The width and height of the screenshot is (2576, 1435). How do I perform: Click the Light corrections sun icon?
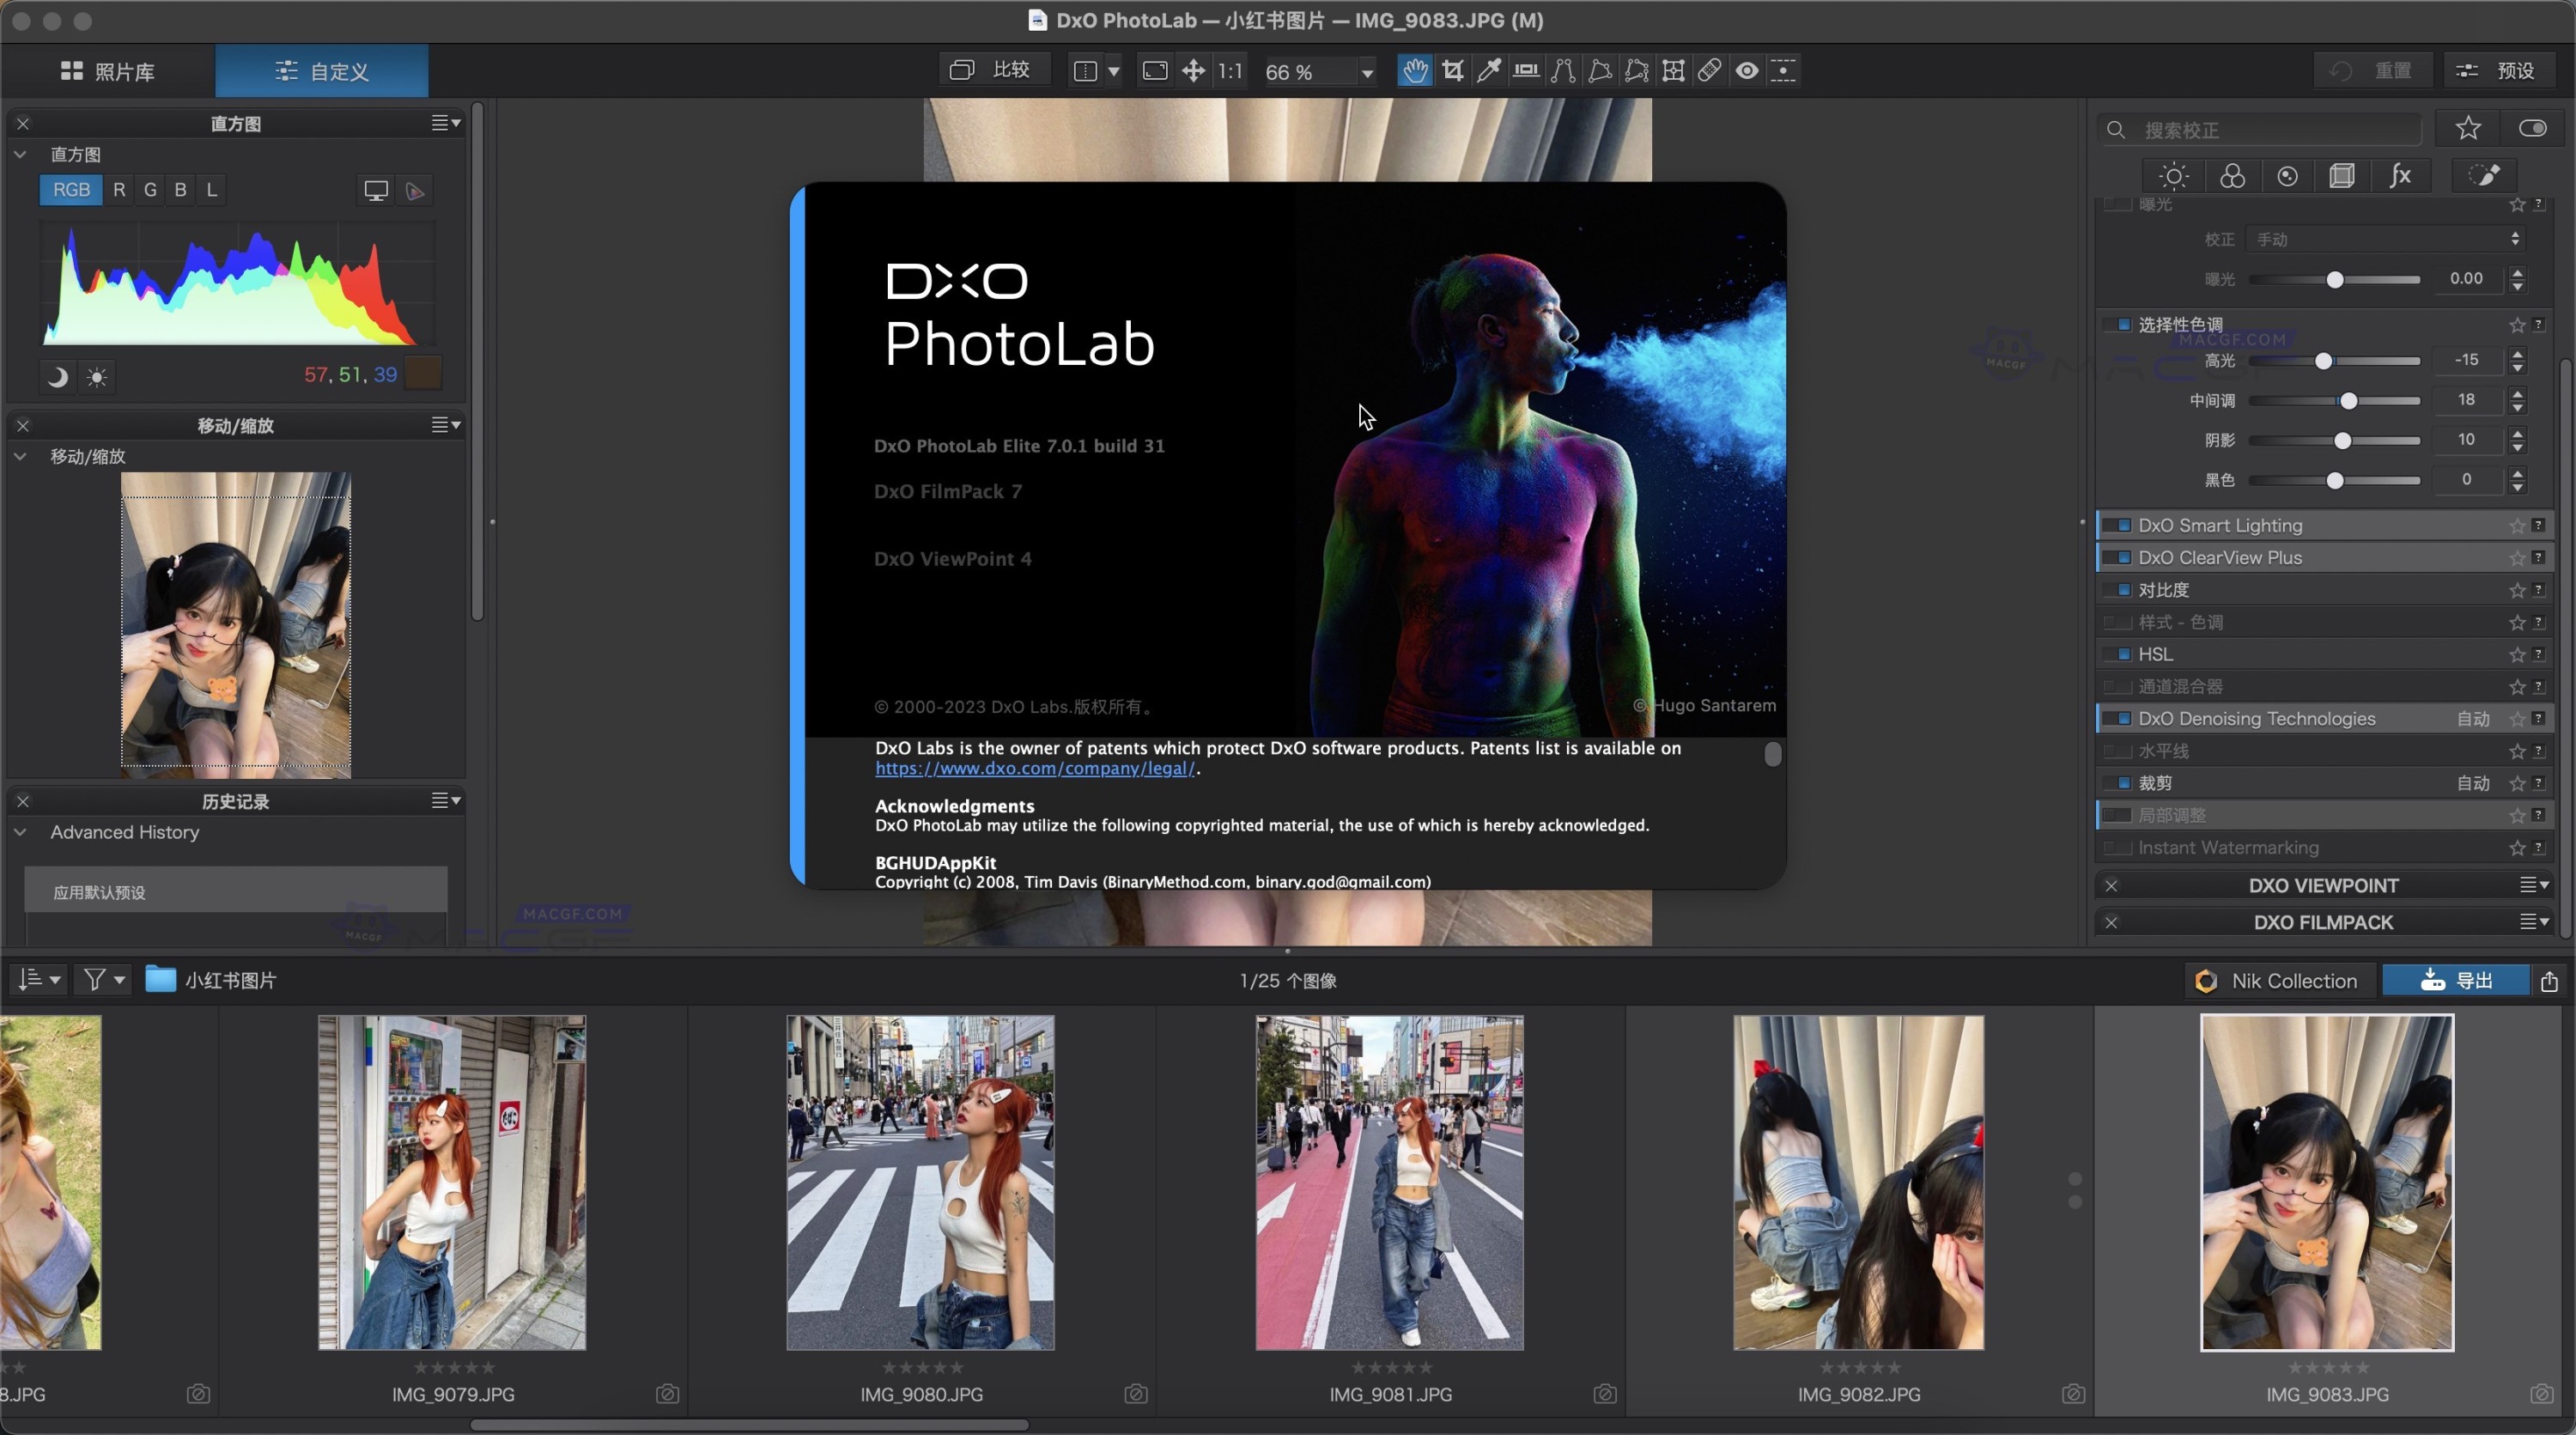(2173, 177)
